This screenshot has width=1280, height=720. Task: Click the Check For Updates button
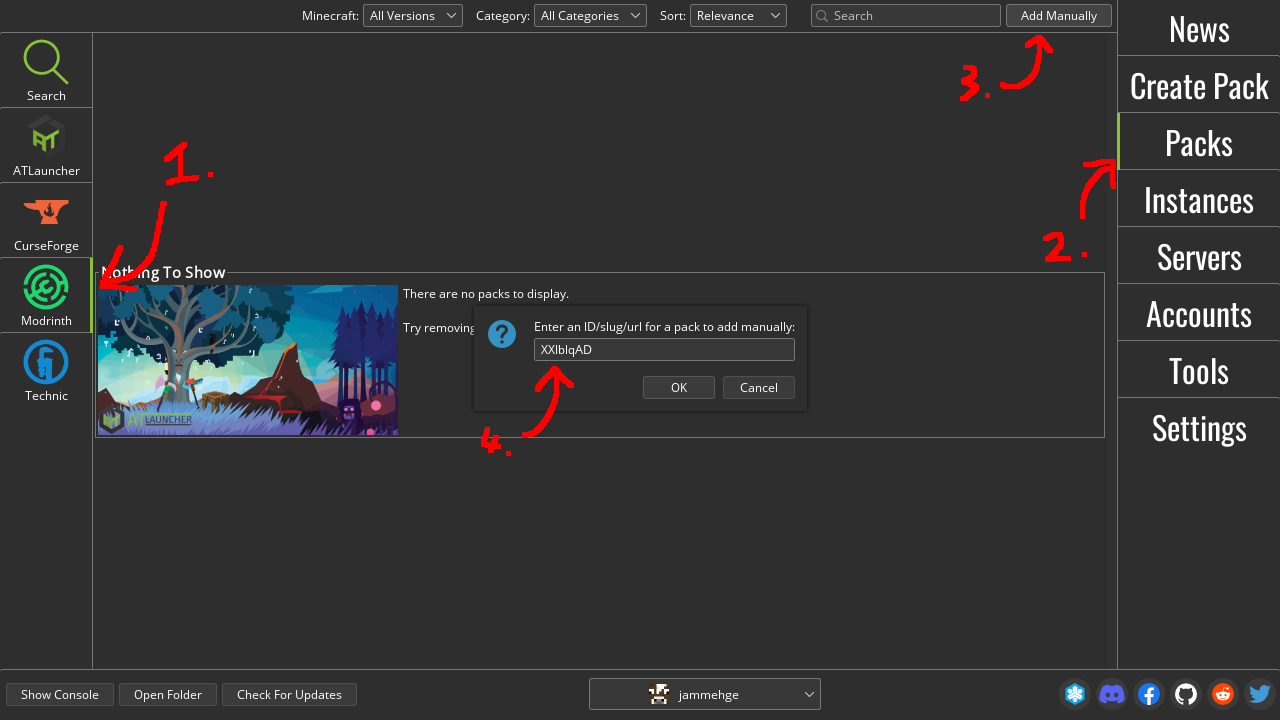coord(289,693)
